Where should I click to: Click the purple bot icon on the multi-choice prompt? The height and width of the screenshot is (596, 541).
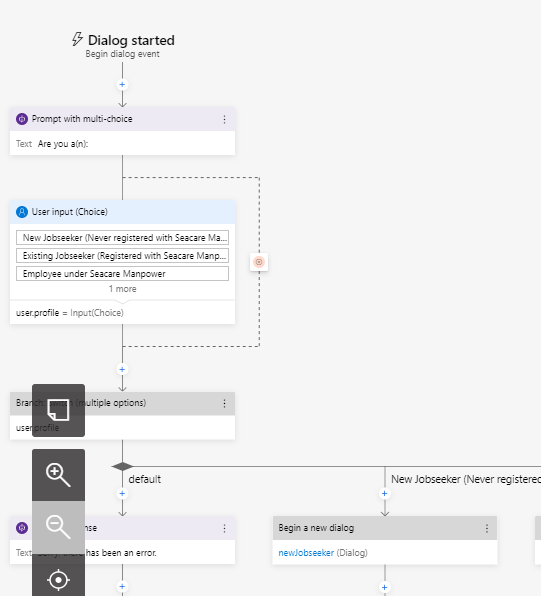click(x=22, y=119)
